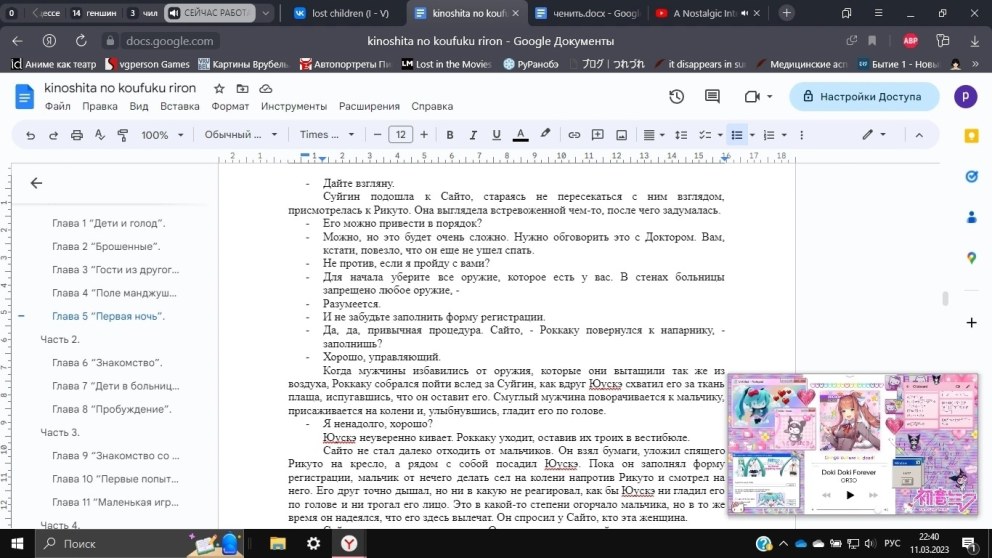
Task: Toggle italic formatting
Action: pyautogui.click(x=473, y=135)
